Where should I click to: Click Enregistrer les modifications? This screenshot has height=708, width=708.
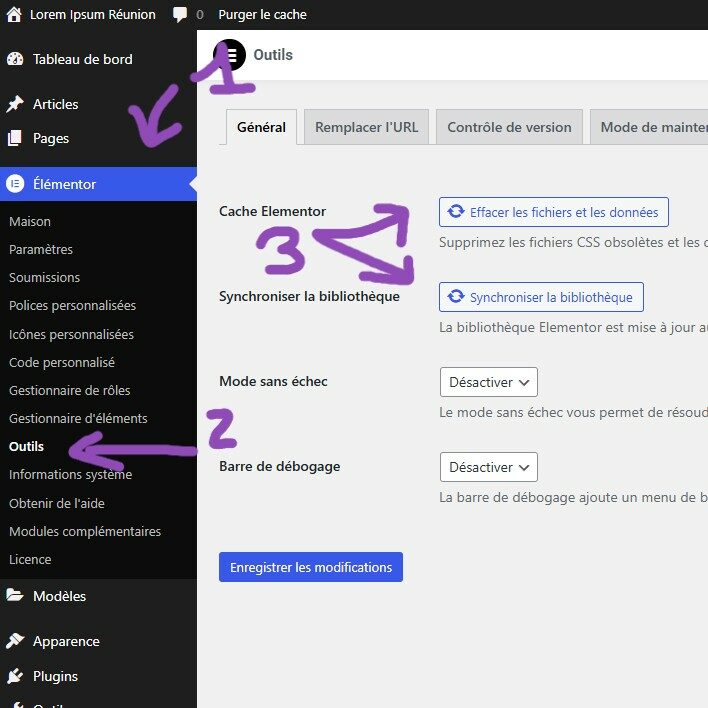pyautogui.click(x=311, y=567)
